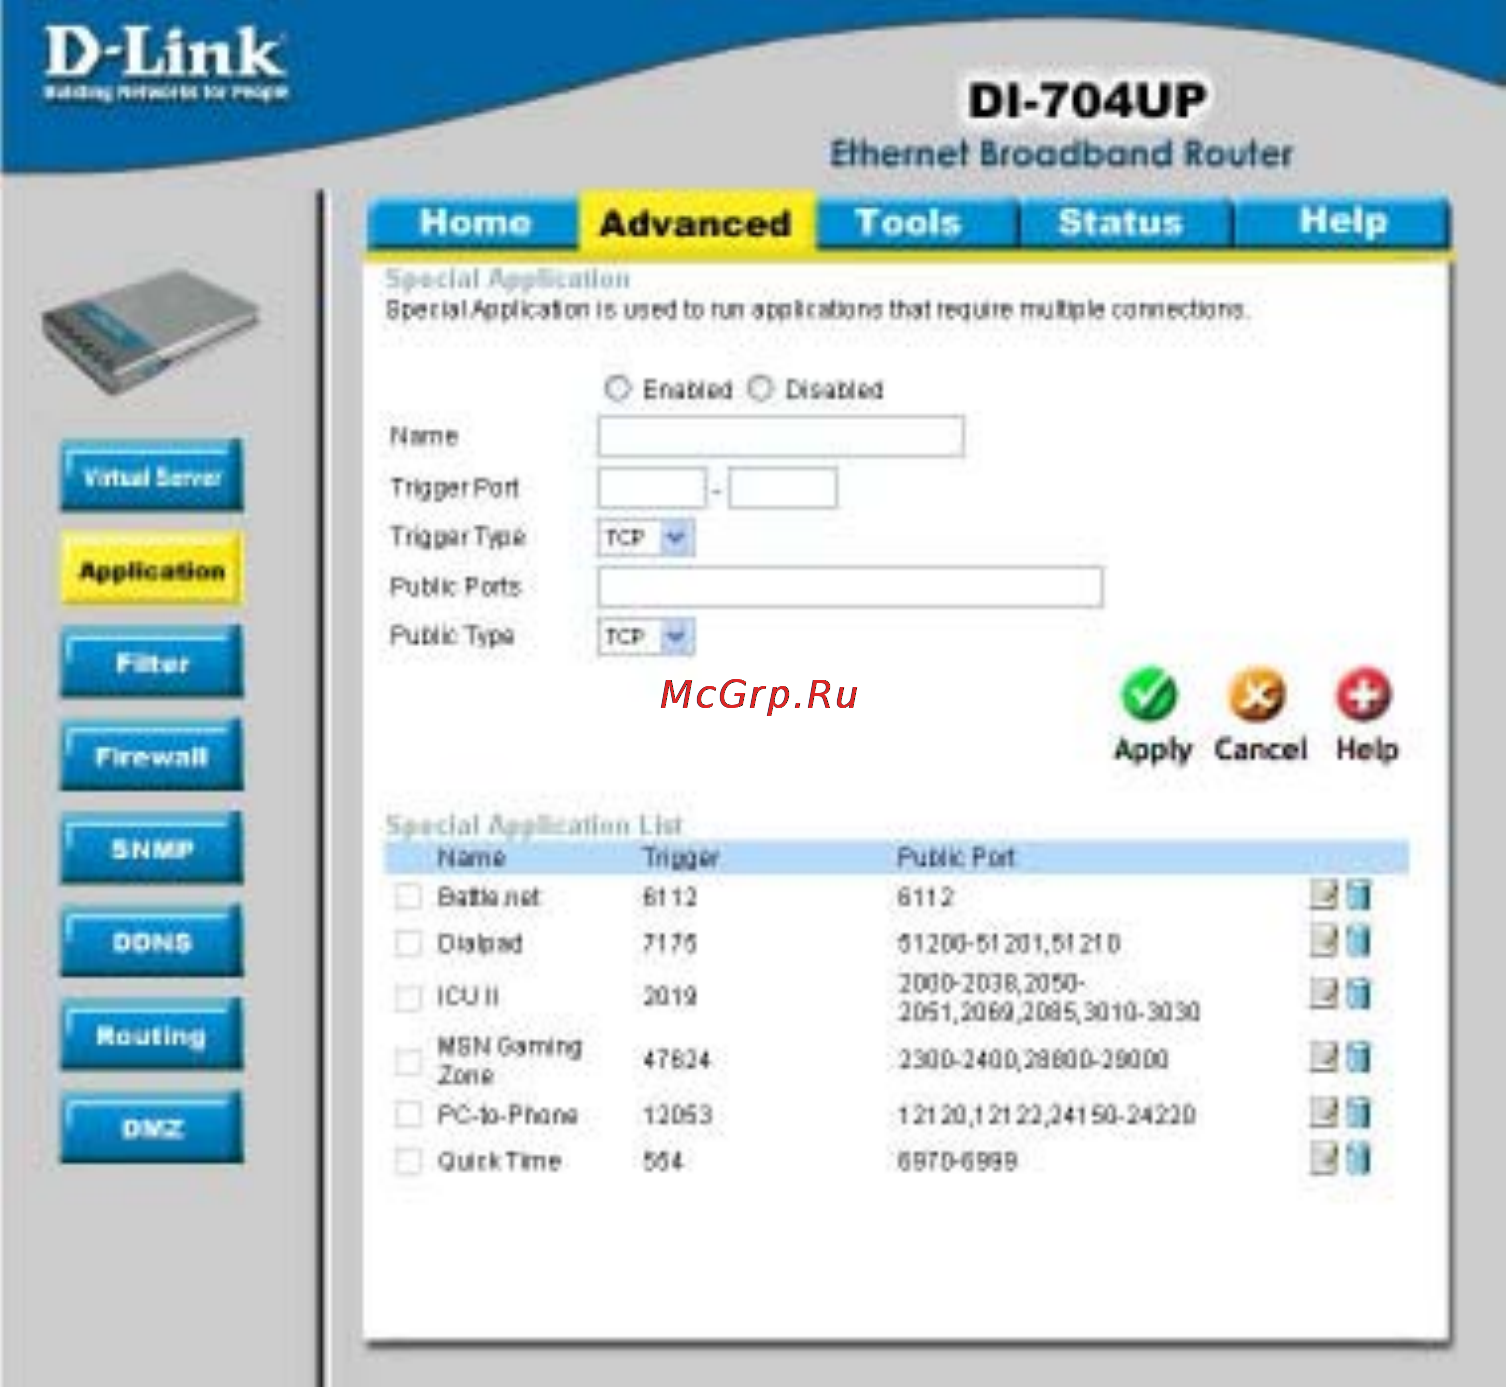Select the Enabled radio button

(x=618, y=388)
